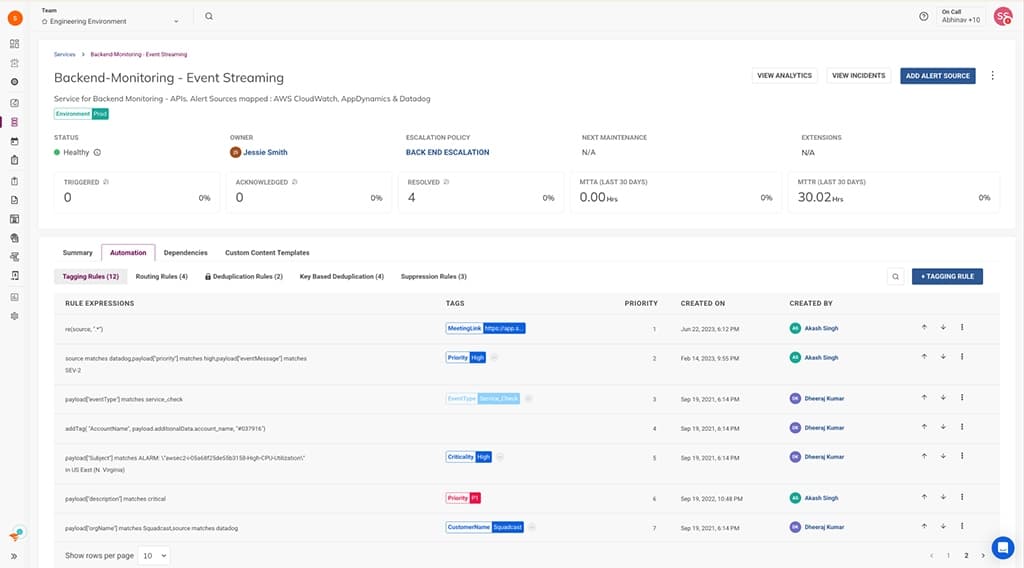
Task: Expand sidebar with double chevron icon
Action: click(x=14, y=556)
